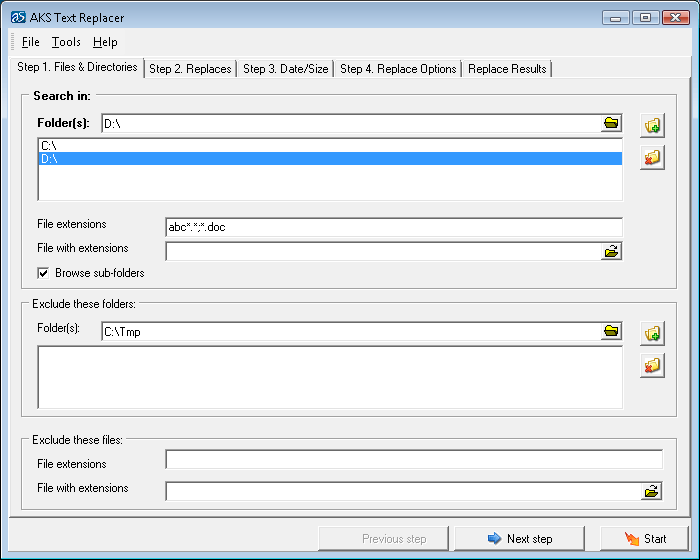The height and width of the screenshot is (560, 700).
Task: Toggle the Browse sub-folders checkbox
Action: click(43, 273)
